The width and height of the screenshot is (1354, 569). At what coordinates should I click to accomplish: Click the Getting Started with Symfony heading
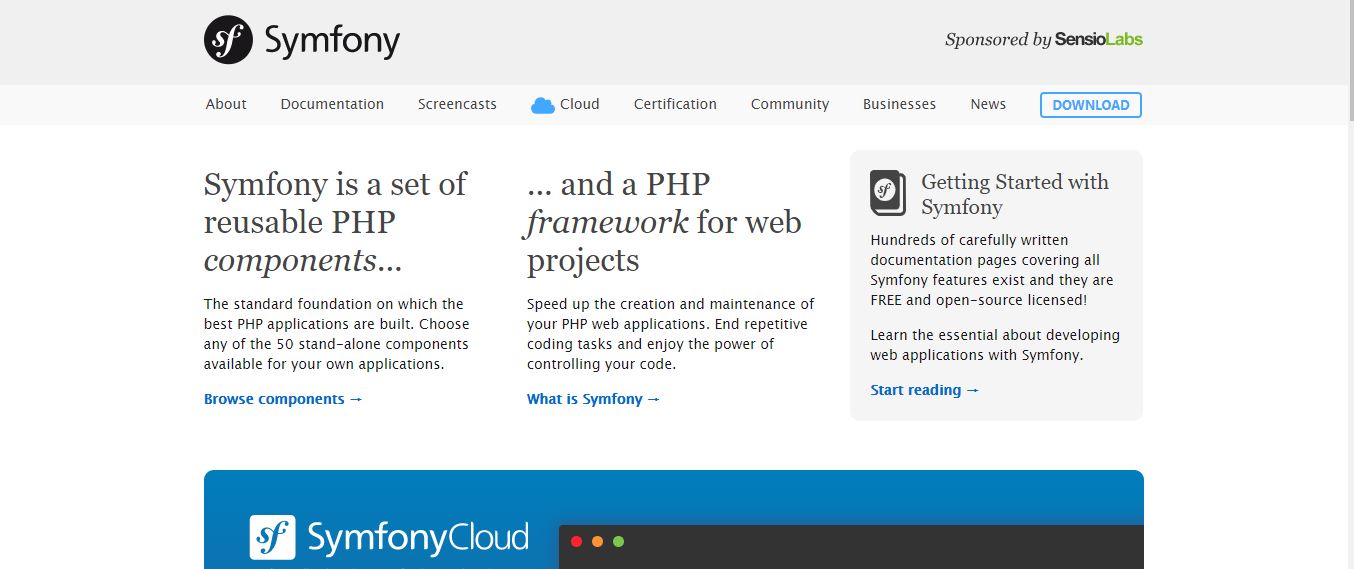pyautogui.click(x=1015, y=194)
